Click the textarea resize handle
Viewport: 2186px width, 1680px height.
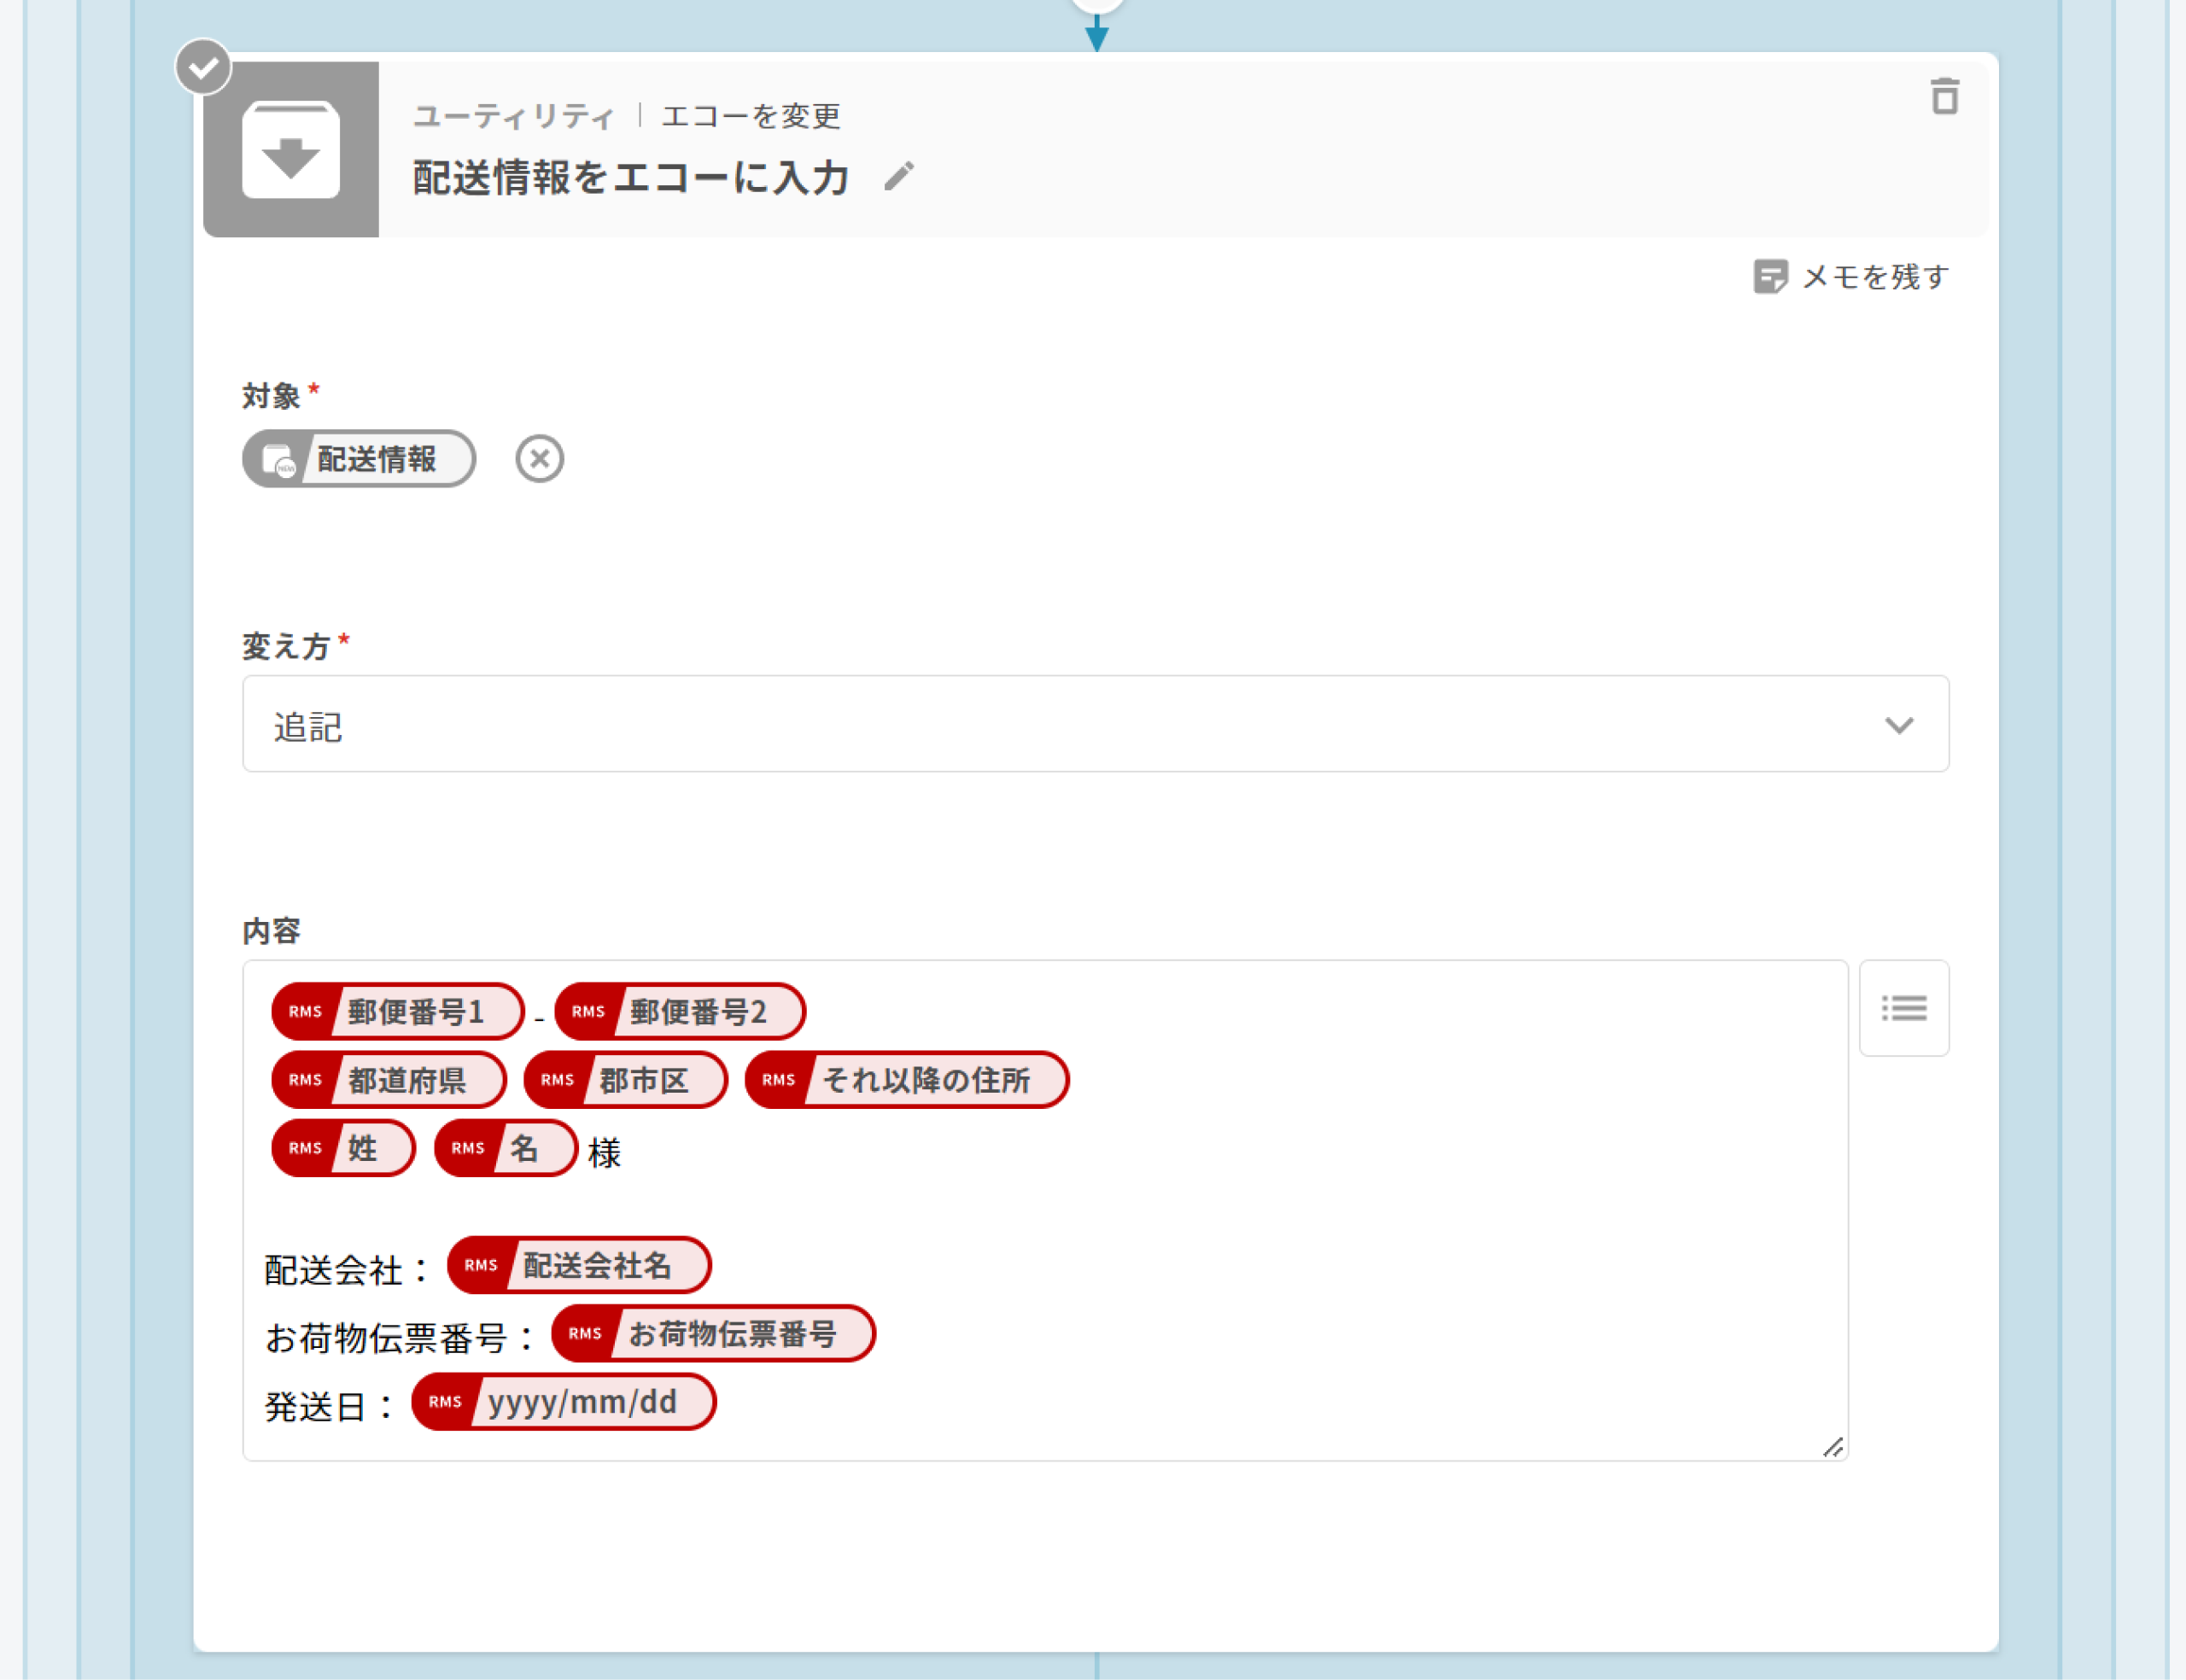(x=1833, y=1447)
